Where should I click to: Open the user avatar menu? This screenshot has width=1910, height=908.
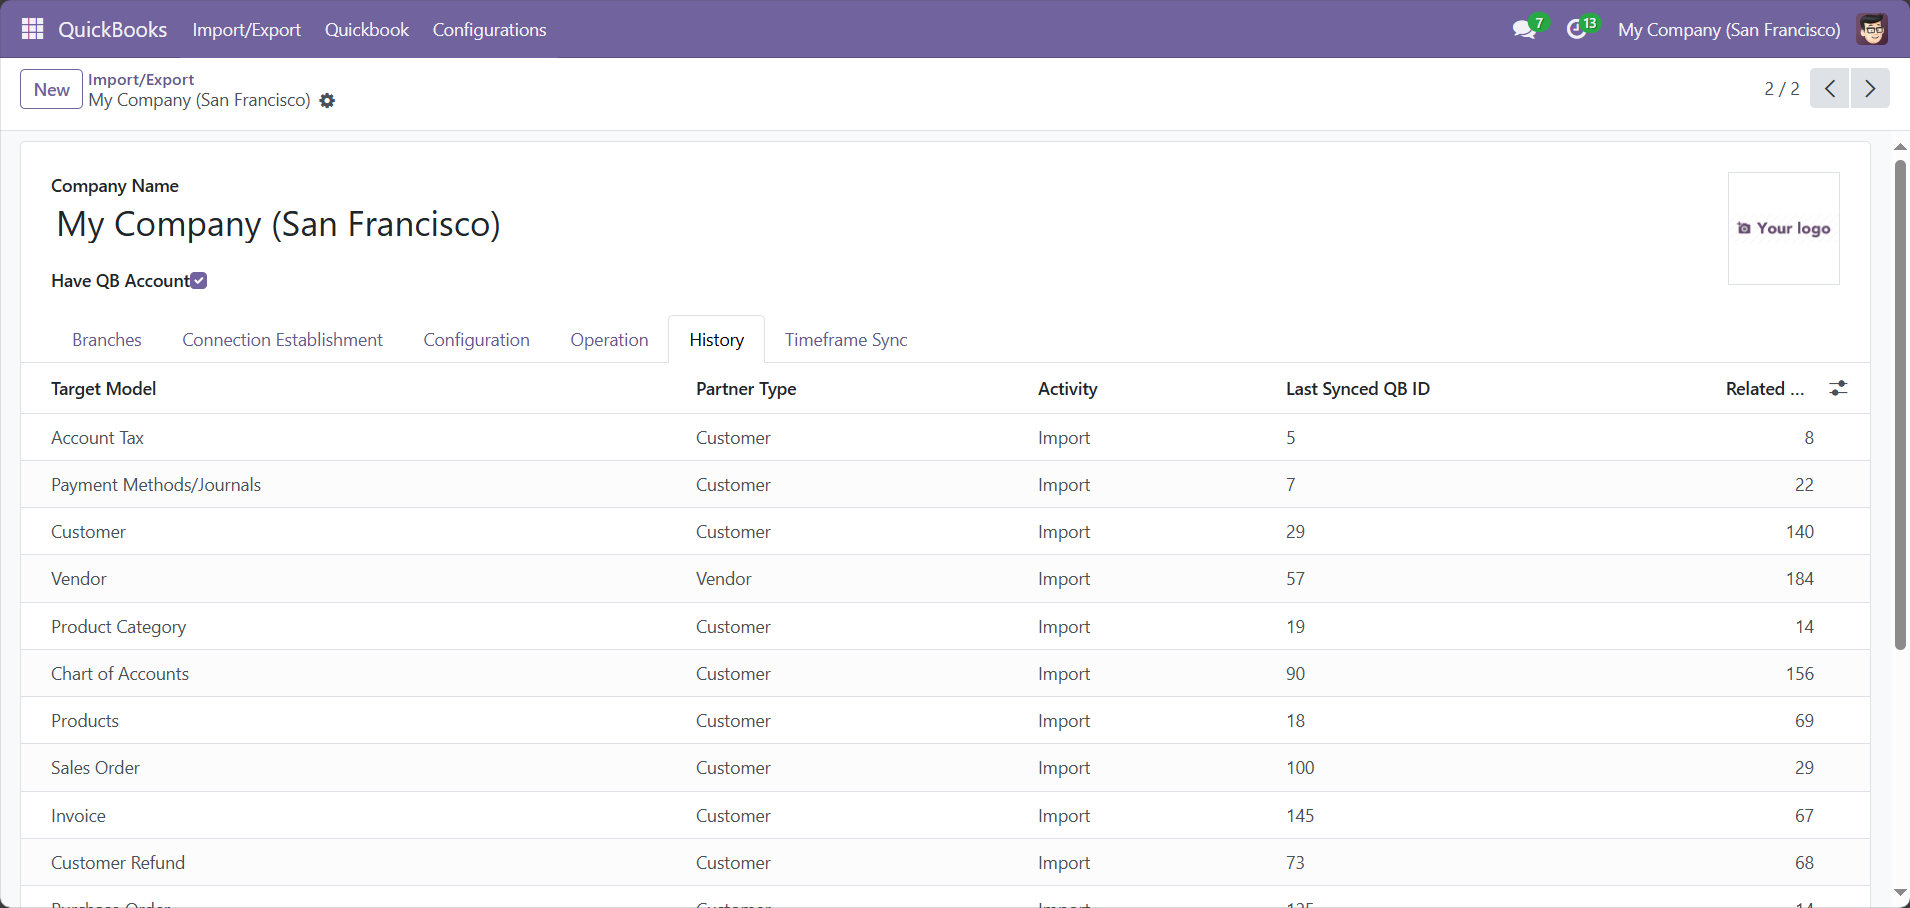(1872, 29)
